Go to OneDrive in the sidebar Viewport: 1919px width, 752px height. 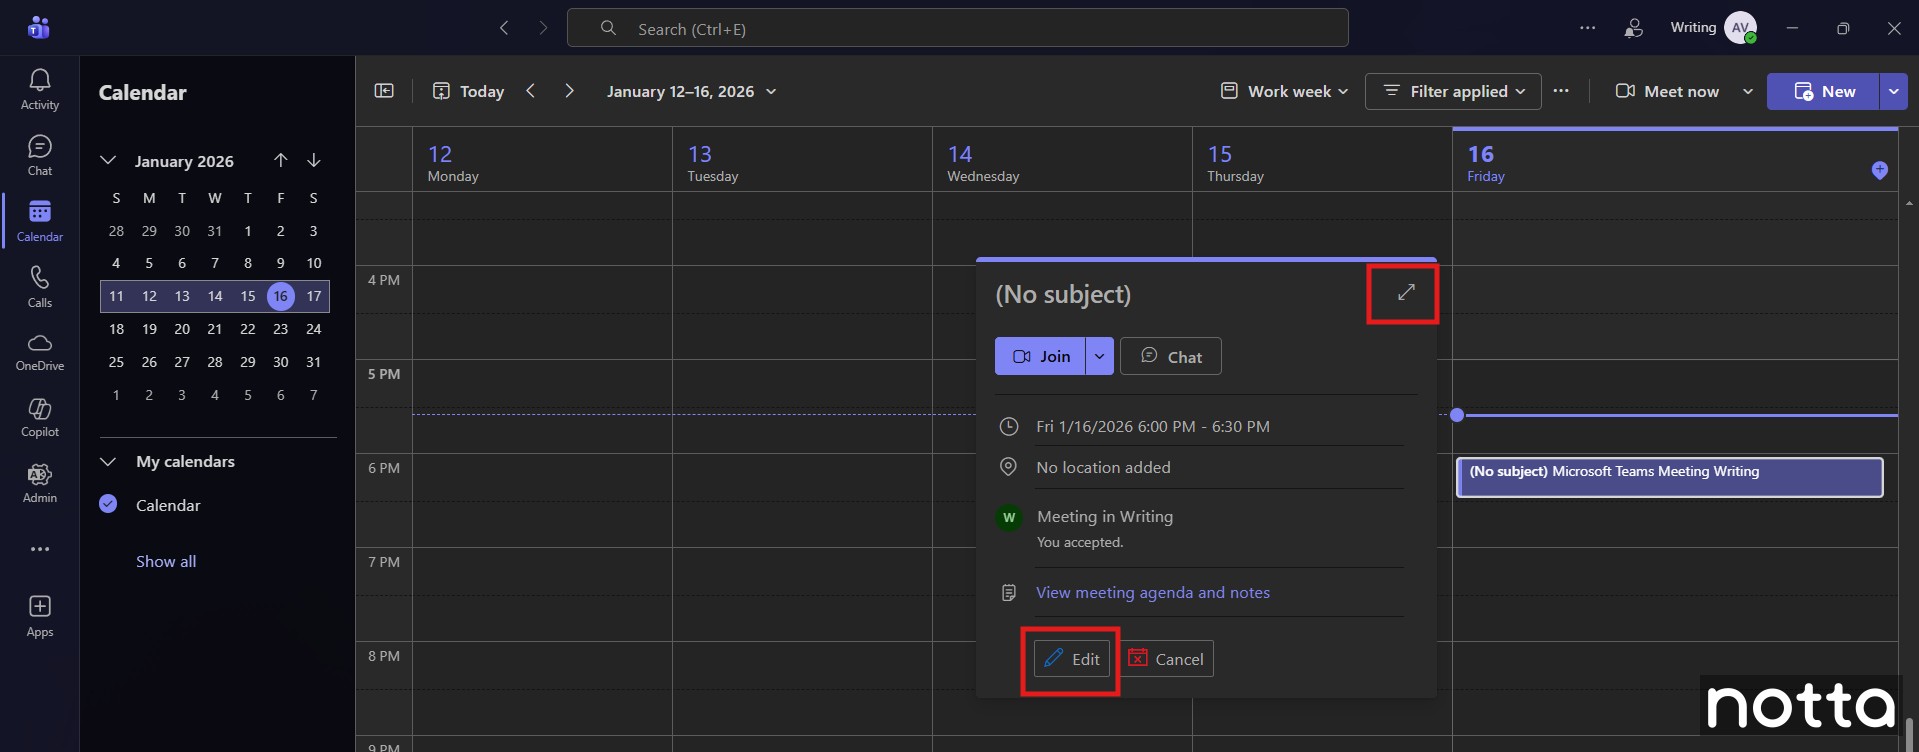39,352
